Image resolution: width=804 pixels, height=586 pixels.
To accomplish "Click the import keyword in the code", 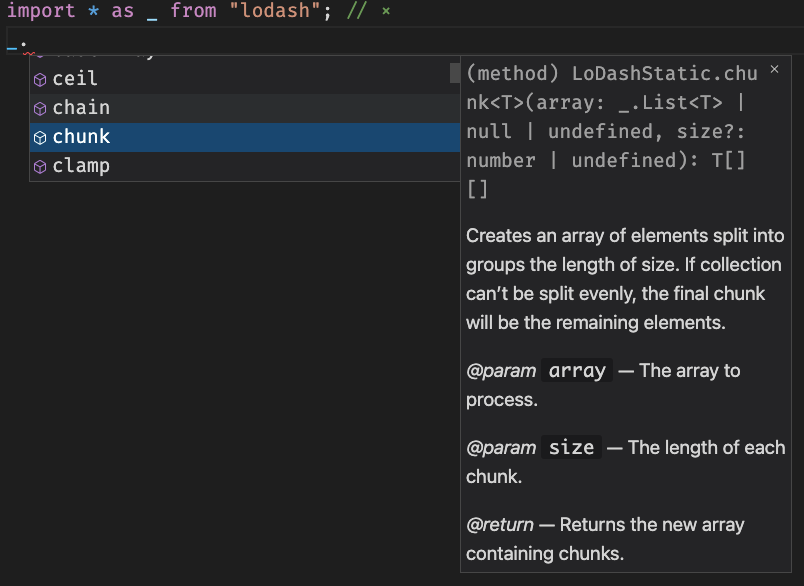I will [x=41, y=11].
